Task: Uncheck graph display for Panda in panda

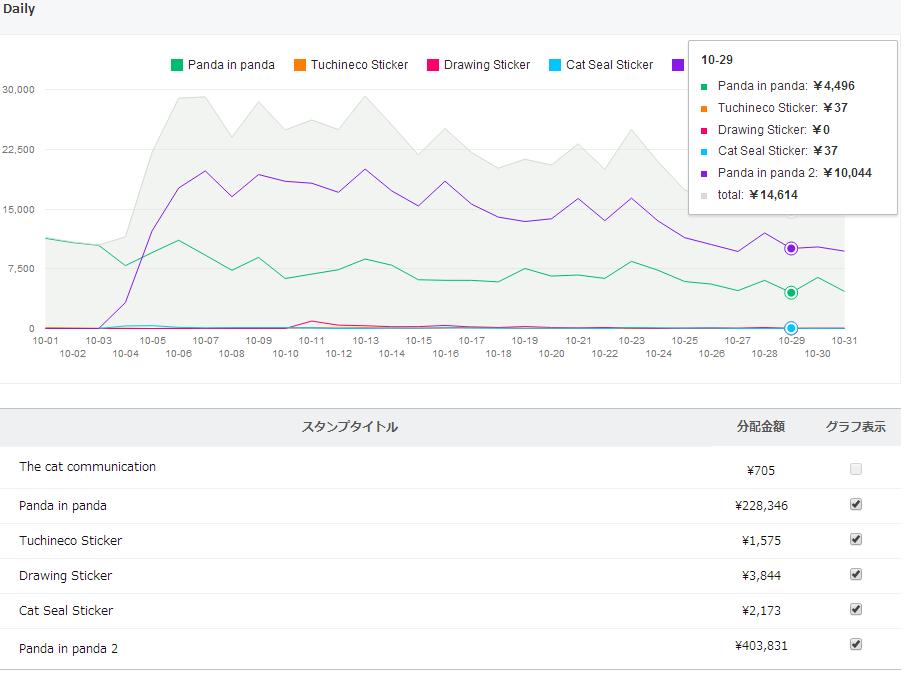Action: [855, 504]
